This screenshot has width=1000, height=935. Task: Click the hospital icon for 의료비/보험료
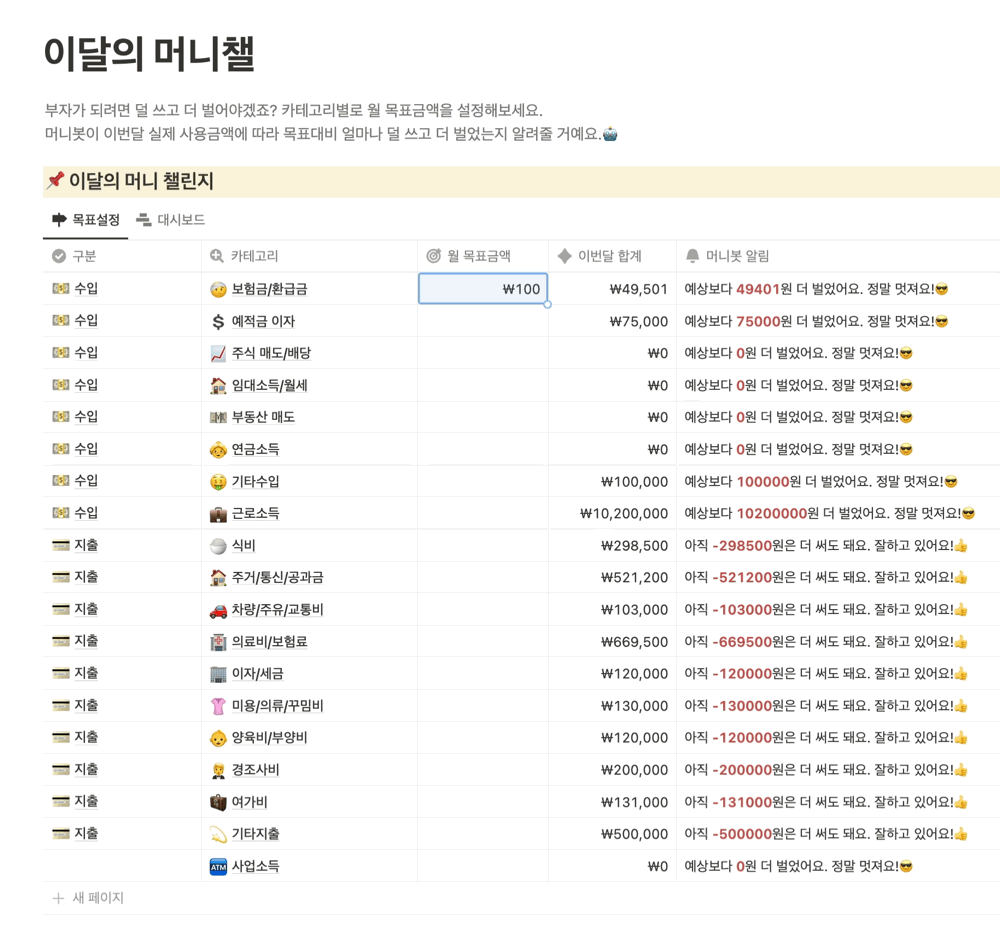coord(218,642)
